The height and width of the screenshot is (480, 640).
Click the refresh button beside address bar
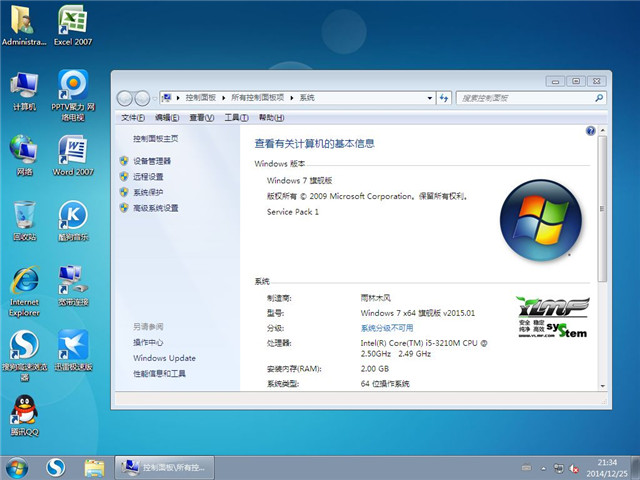point(444,98)
